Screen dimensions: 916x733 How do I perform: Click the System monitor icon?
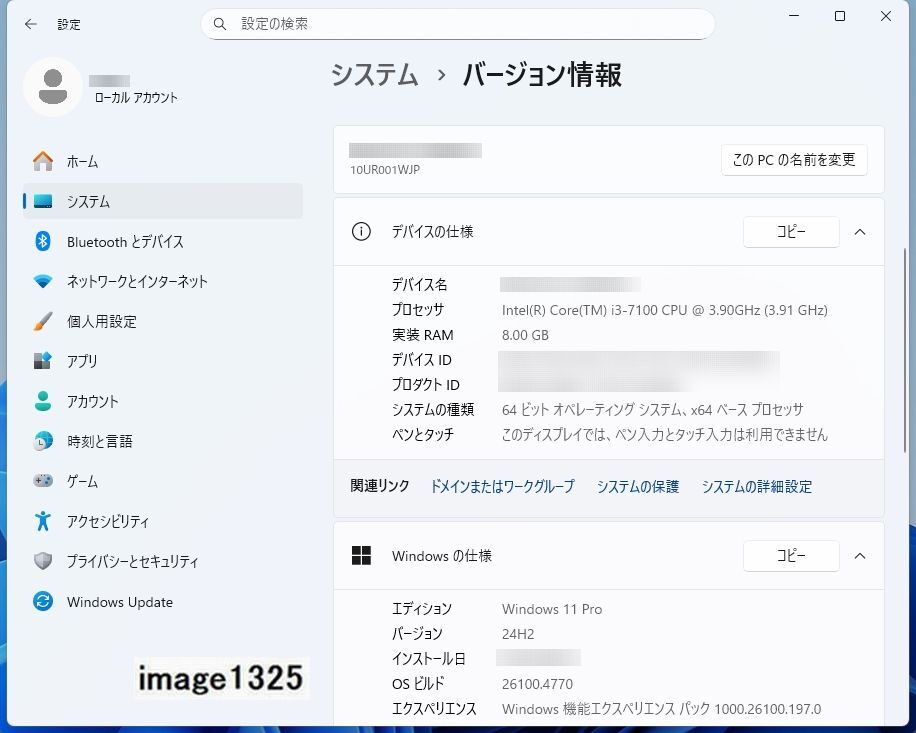click(43, 202)
